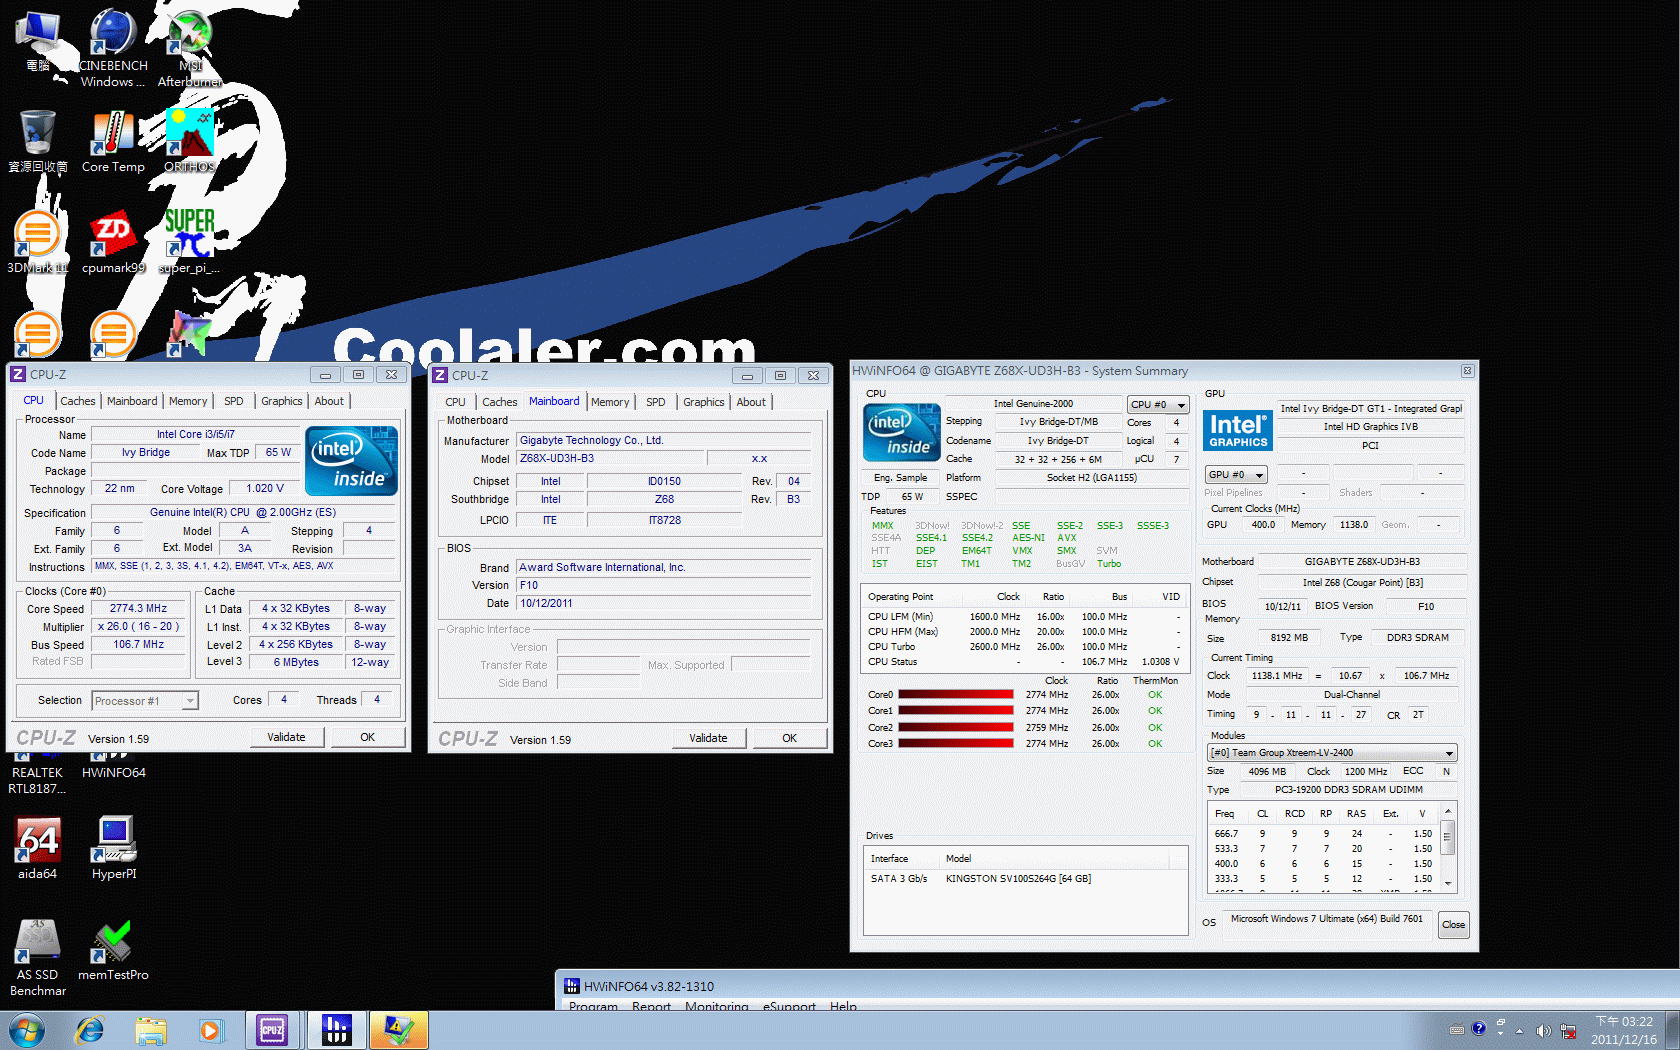1680x1050 pixels.
Task: Open the AS SSD Benchmark desktop icon
Action: coord(38,957)
